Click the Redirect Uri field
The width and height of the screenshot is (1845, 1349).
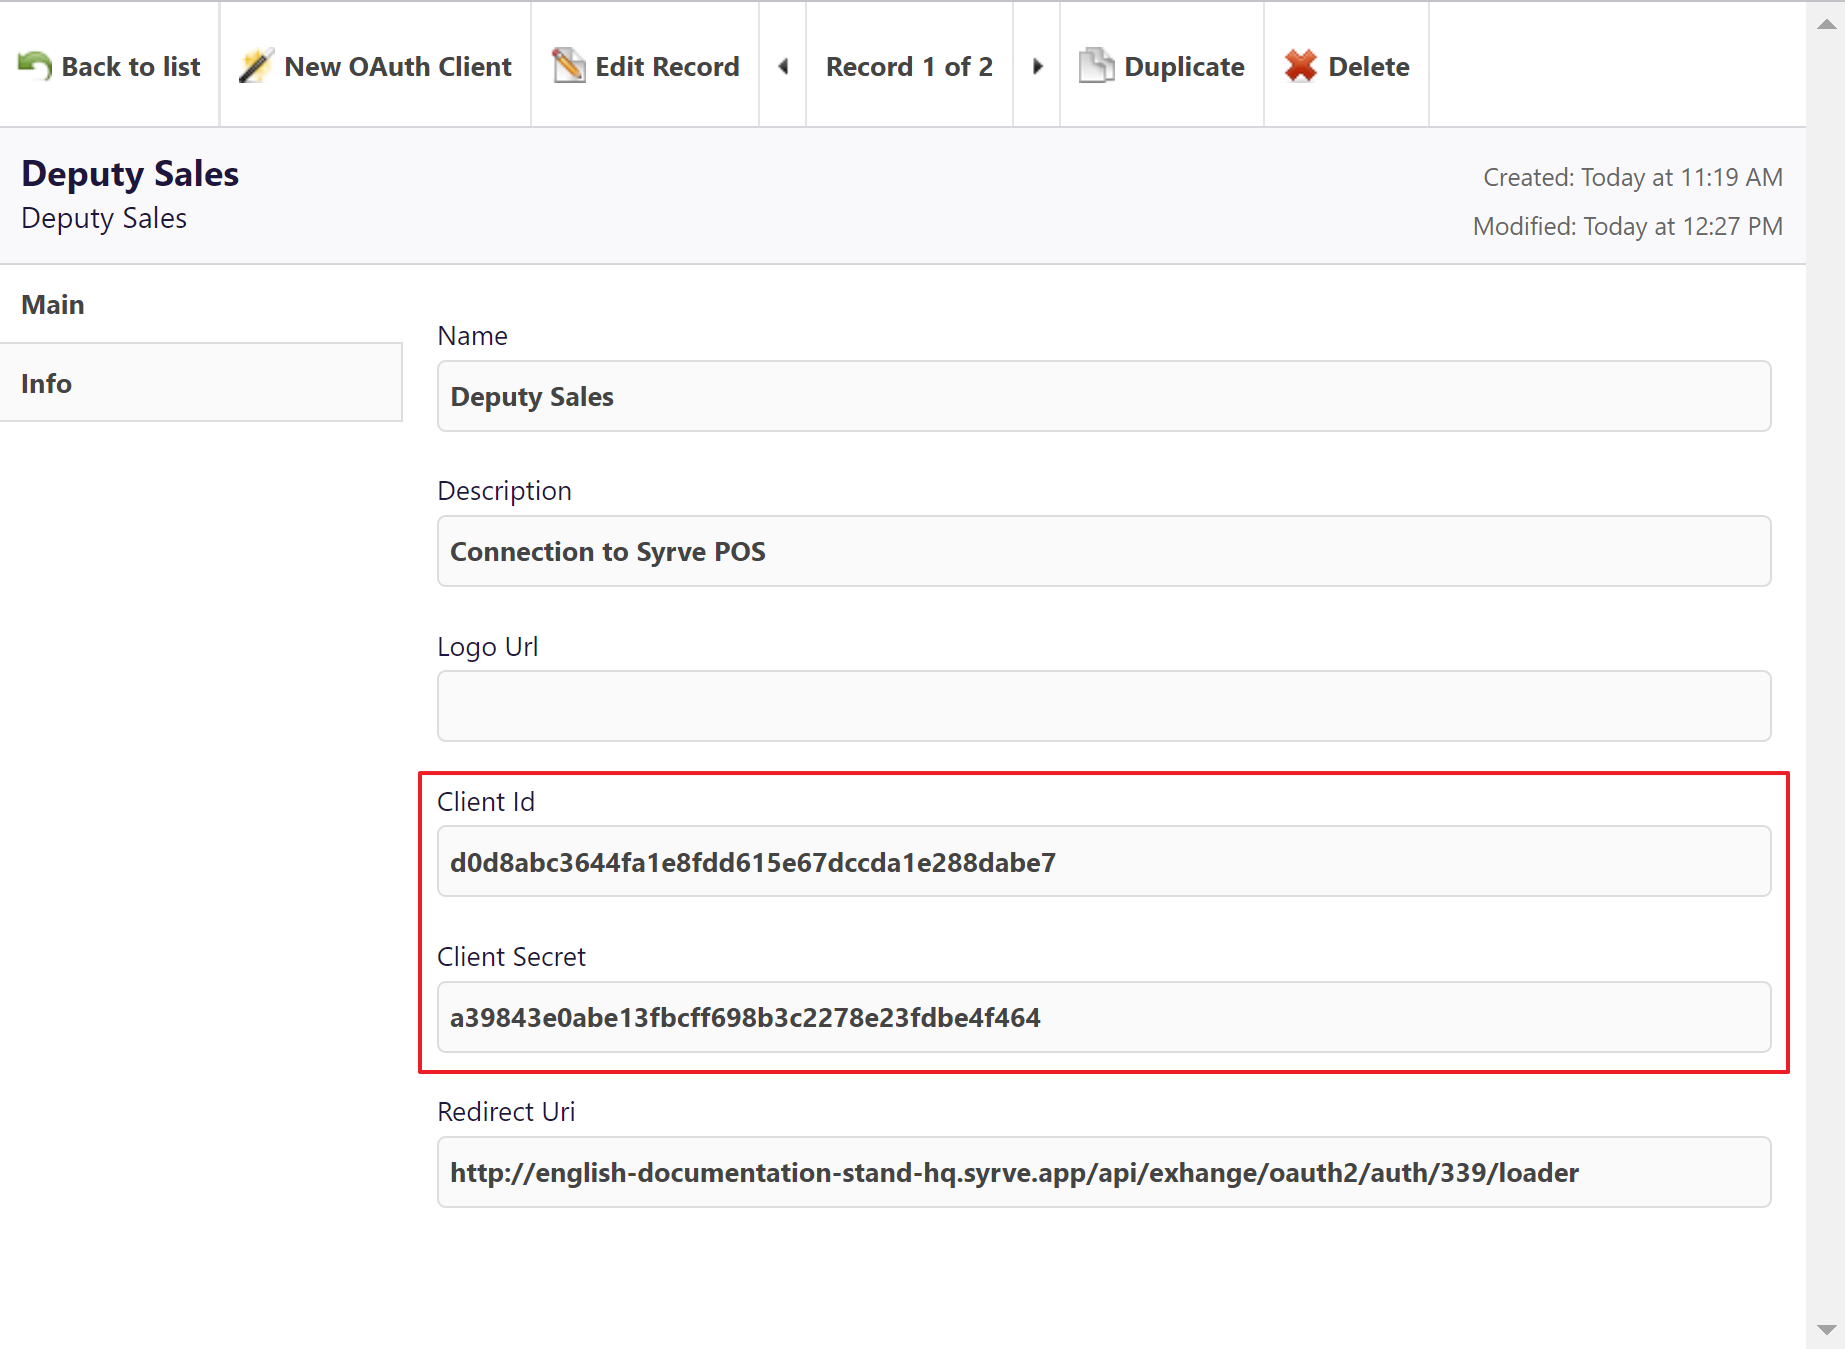point(1103,1172)
